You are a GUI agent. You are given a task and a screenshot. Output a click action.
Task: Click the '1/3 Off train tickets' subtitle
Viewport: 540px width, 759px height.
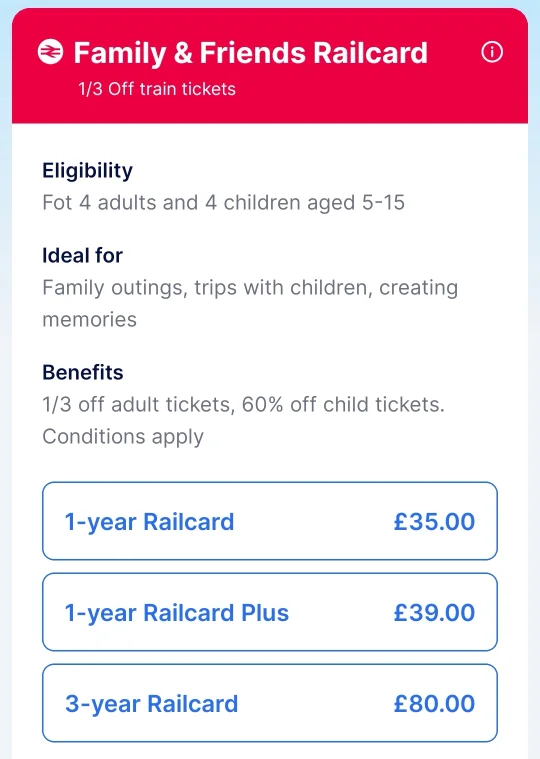[x=157, y=89]
